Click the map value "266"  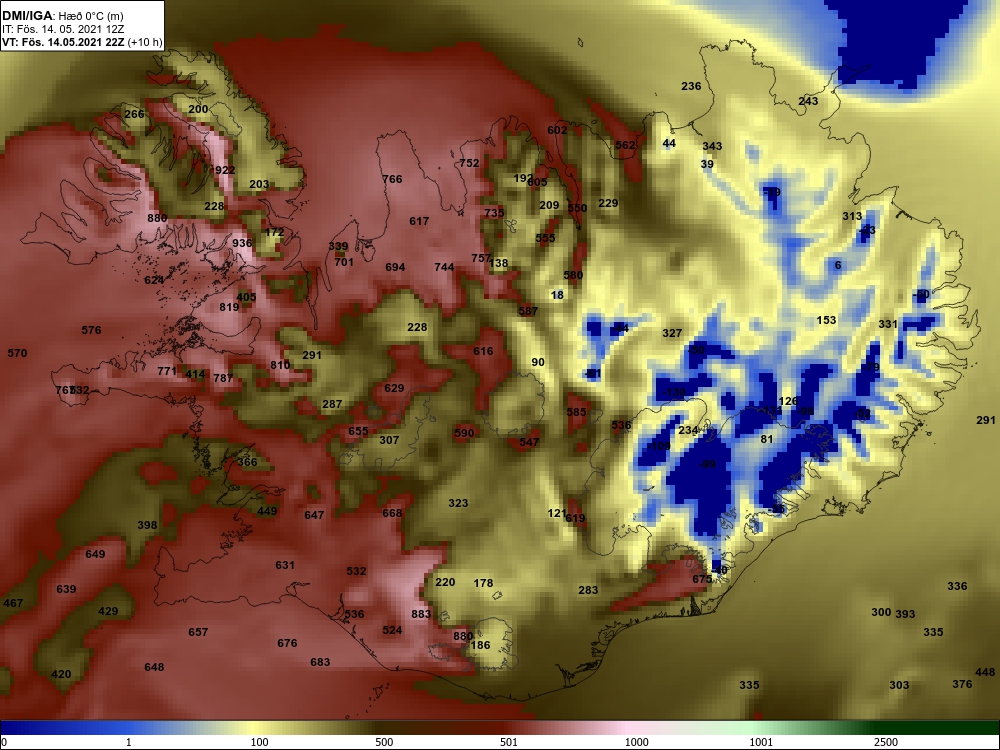[134, 114]
